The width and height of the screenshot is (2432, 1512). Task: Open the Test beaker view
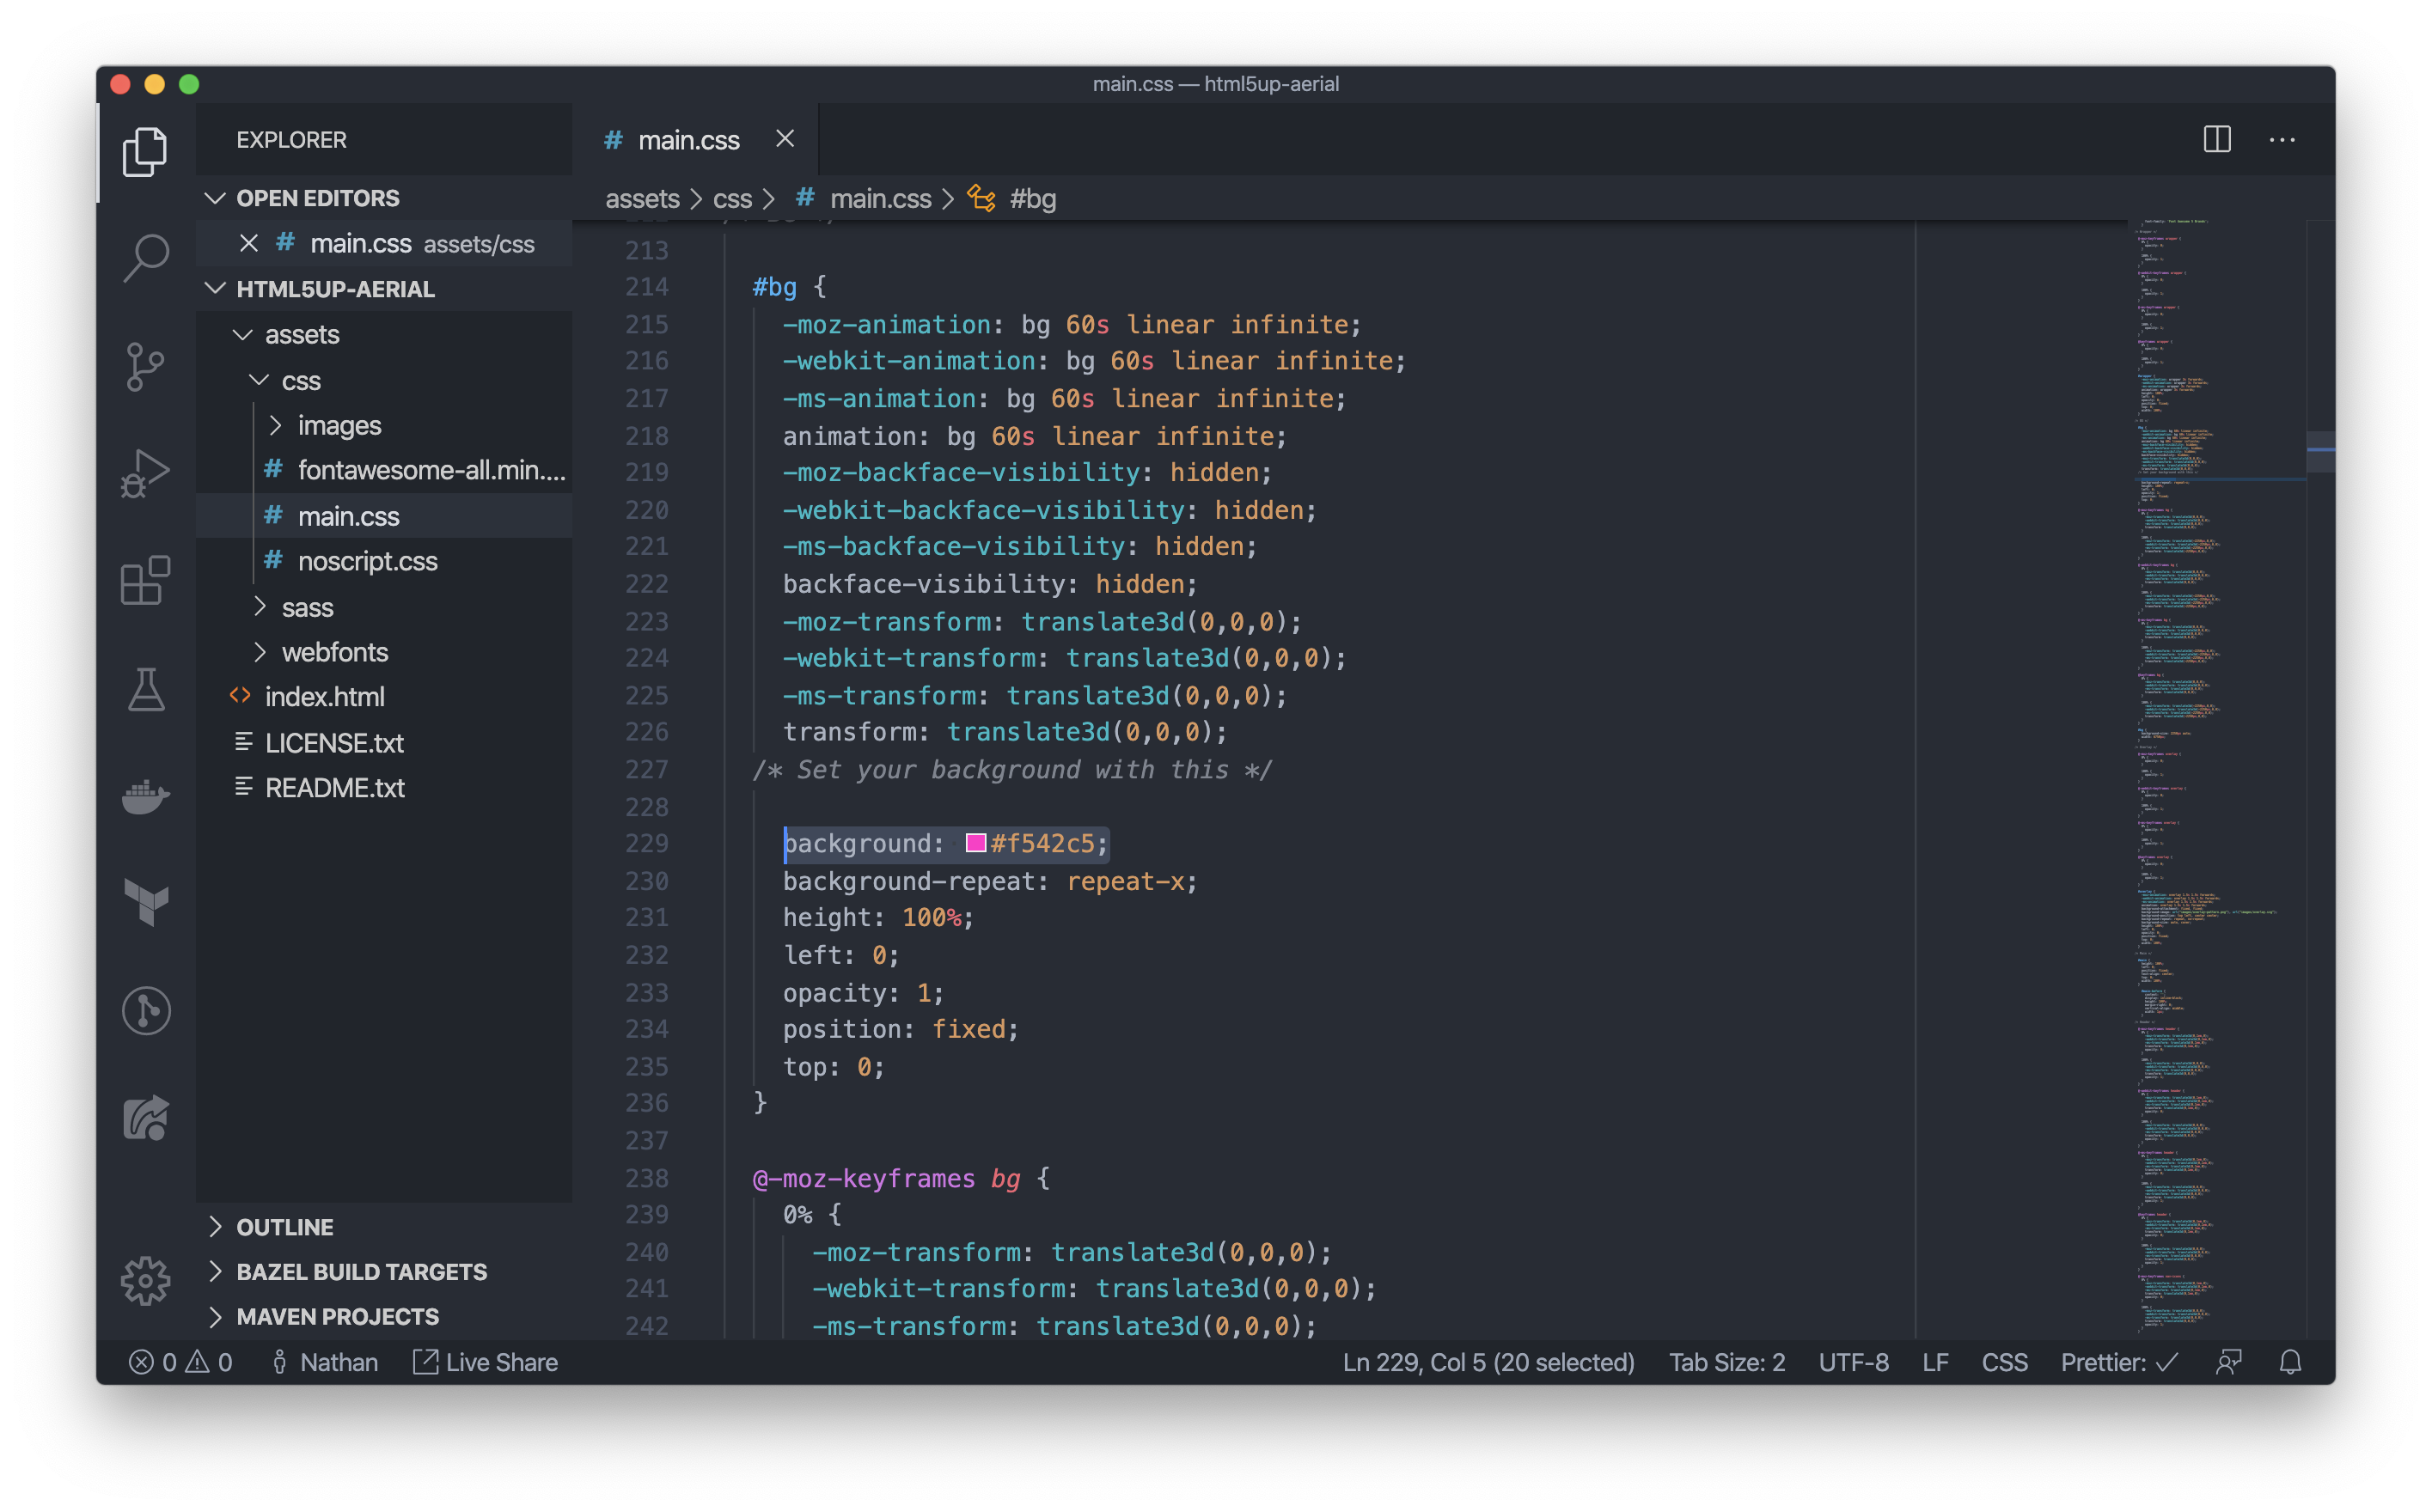[x=146, y=689]
